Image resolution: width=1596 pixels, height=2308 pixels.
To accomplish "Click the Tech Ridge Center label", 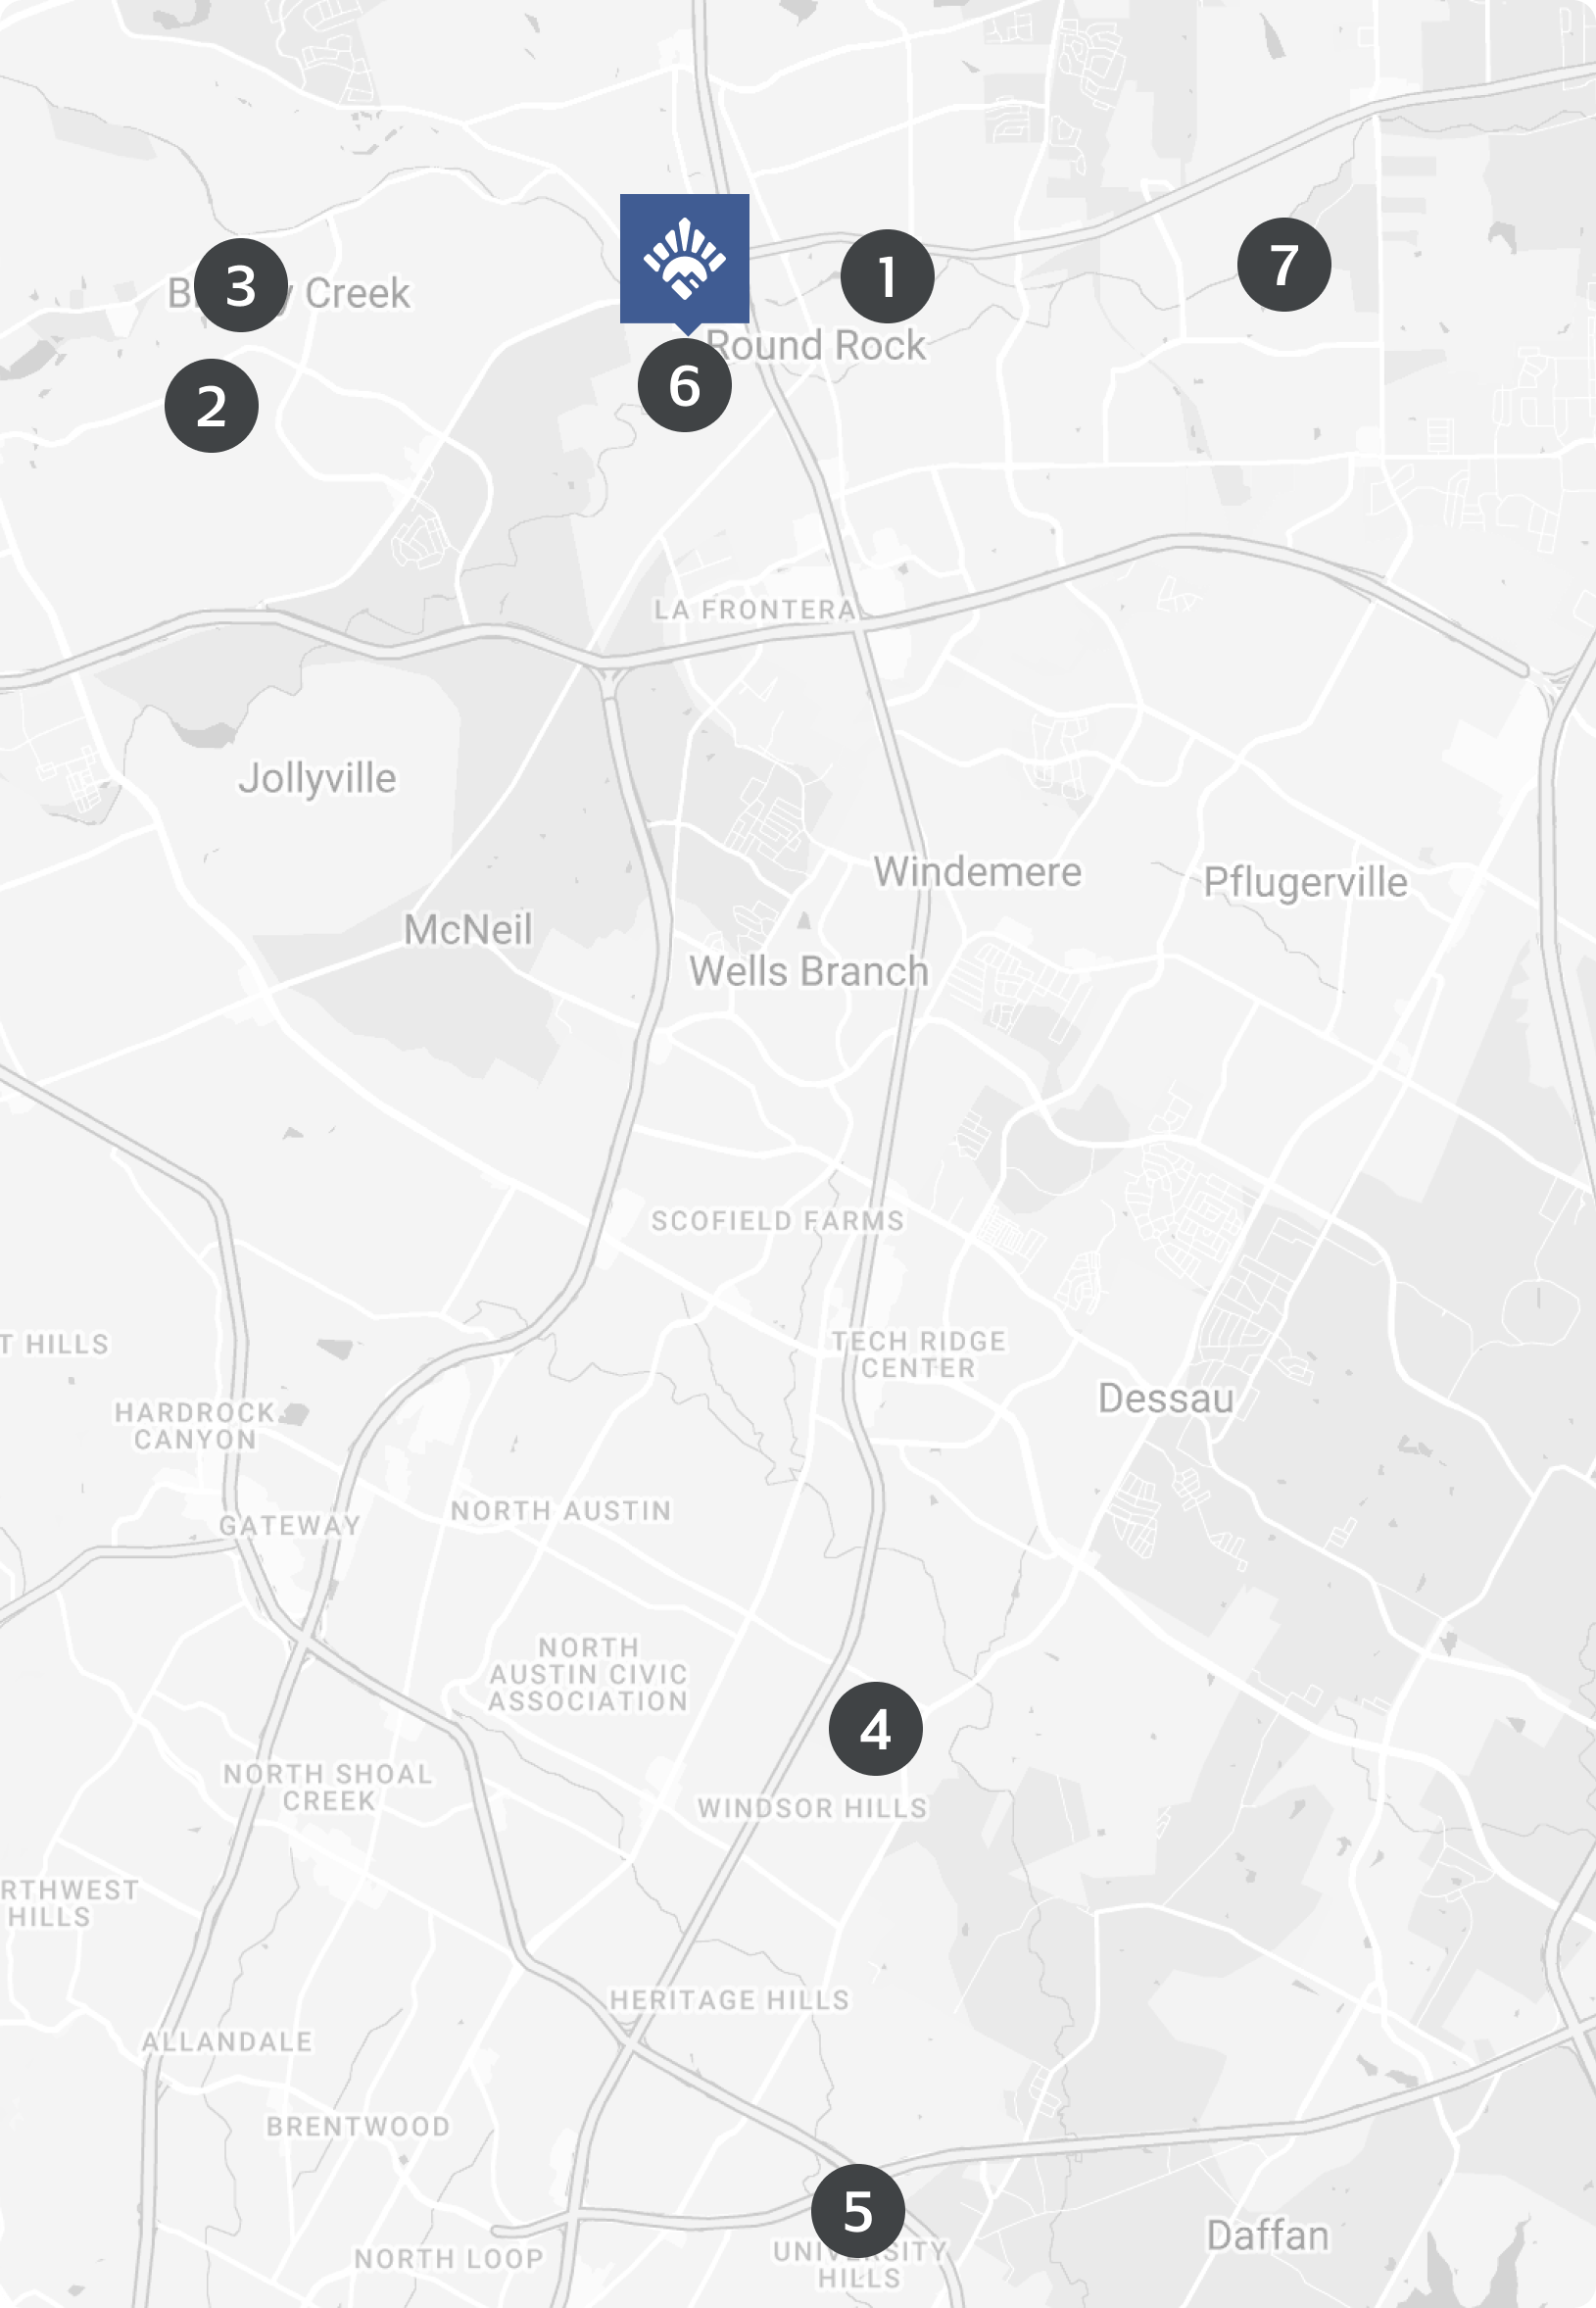I will (919, 1355).
